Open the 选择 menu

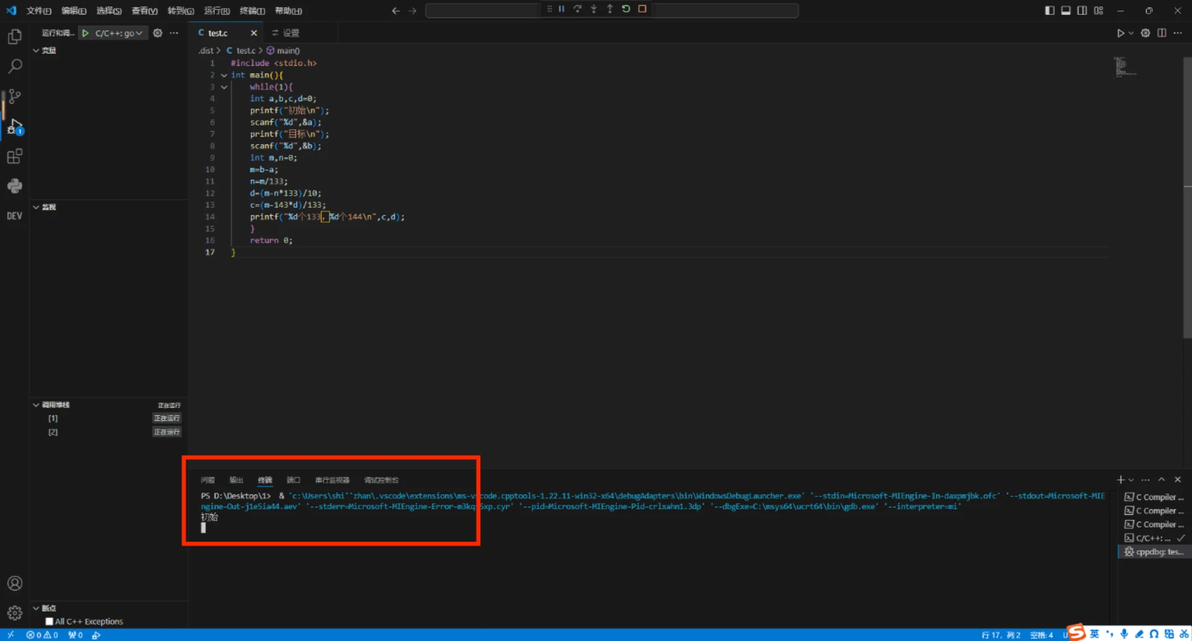[x=109, y=11]
